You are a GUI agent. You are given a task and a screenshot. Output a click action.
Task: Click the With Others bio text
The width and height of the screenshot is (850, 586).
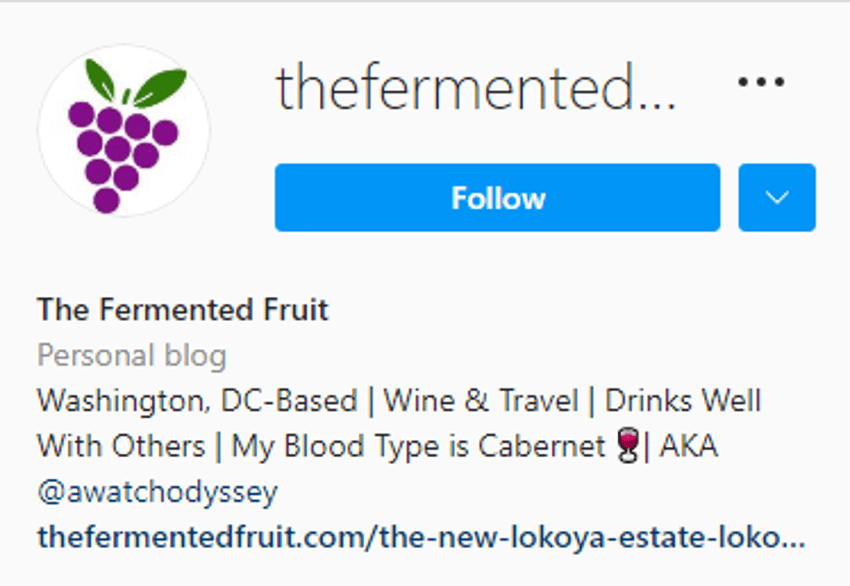121,446
